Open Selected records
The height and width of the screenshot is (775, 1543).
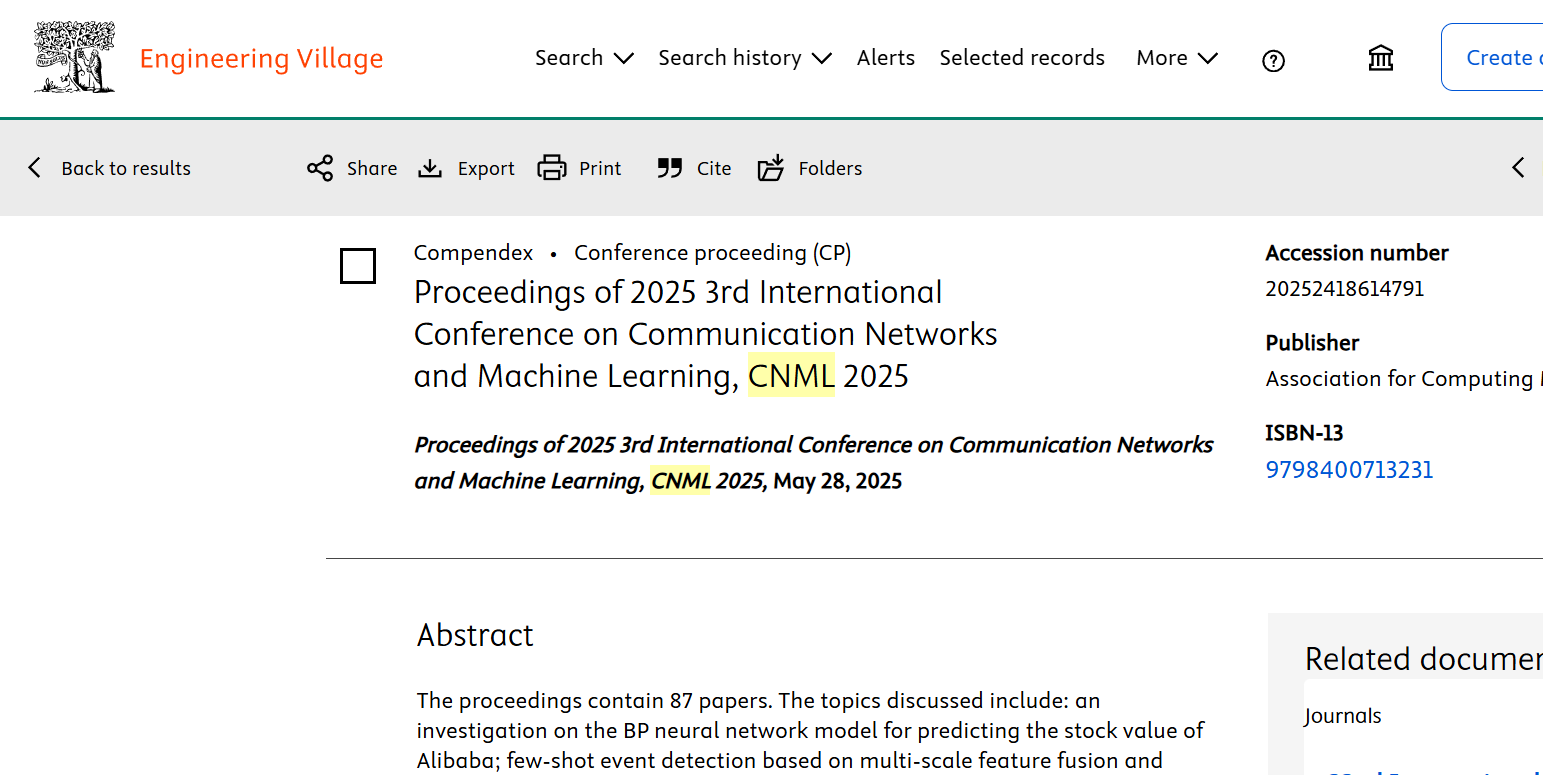(1022, 58)
